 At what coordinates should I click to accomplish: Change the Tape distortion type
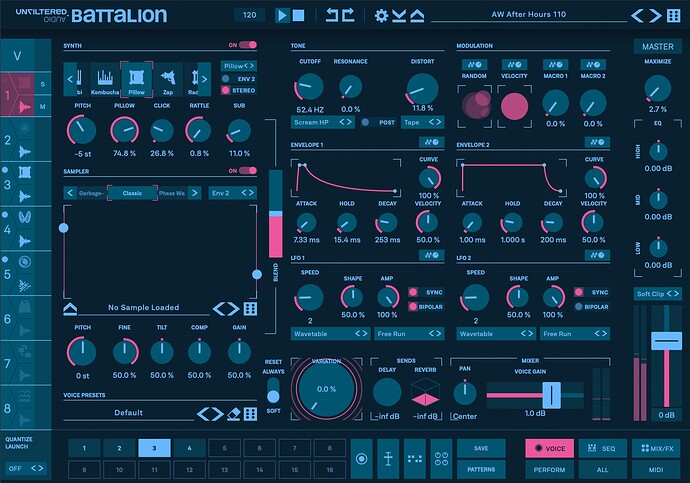coord(422,122)
